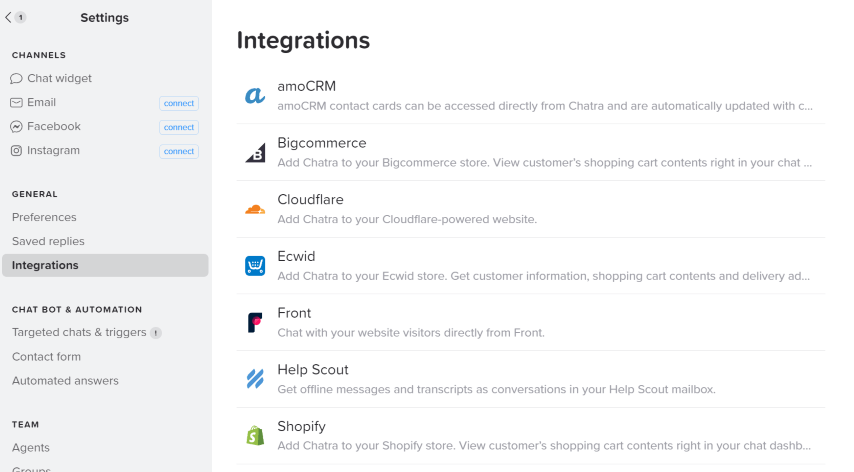
Task: Click the Front logo icon
Action: [255, 322]
